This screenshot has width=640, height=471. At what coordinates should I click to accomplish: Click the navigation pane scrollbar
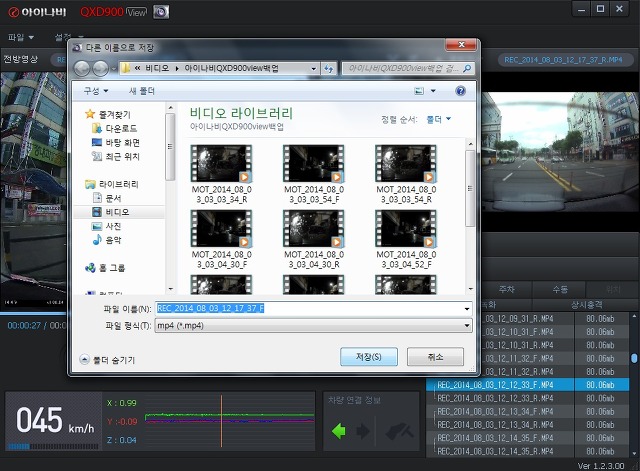coord(170,147)
